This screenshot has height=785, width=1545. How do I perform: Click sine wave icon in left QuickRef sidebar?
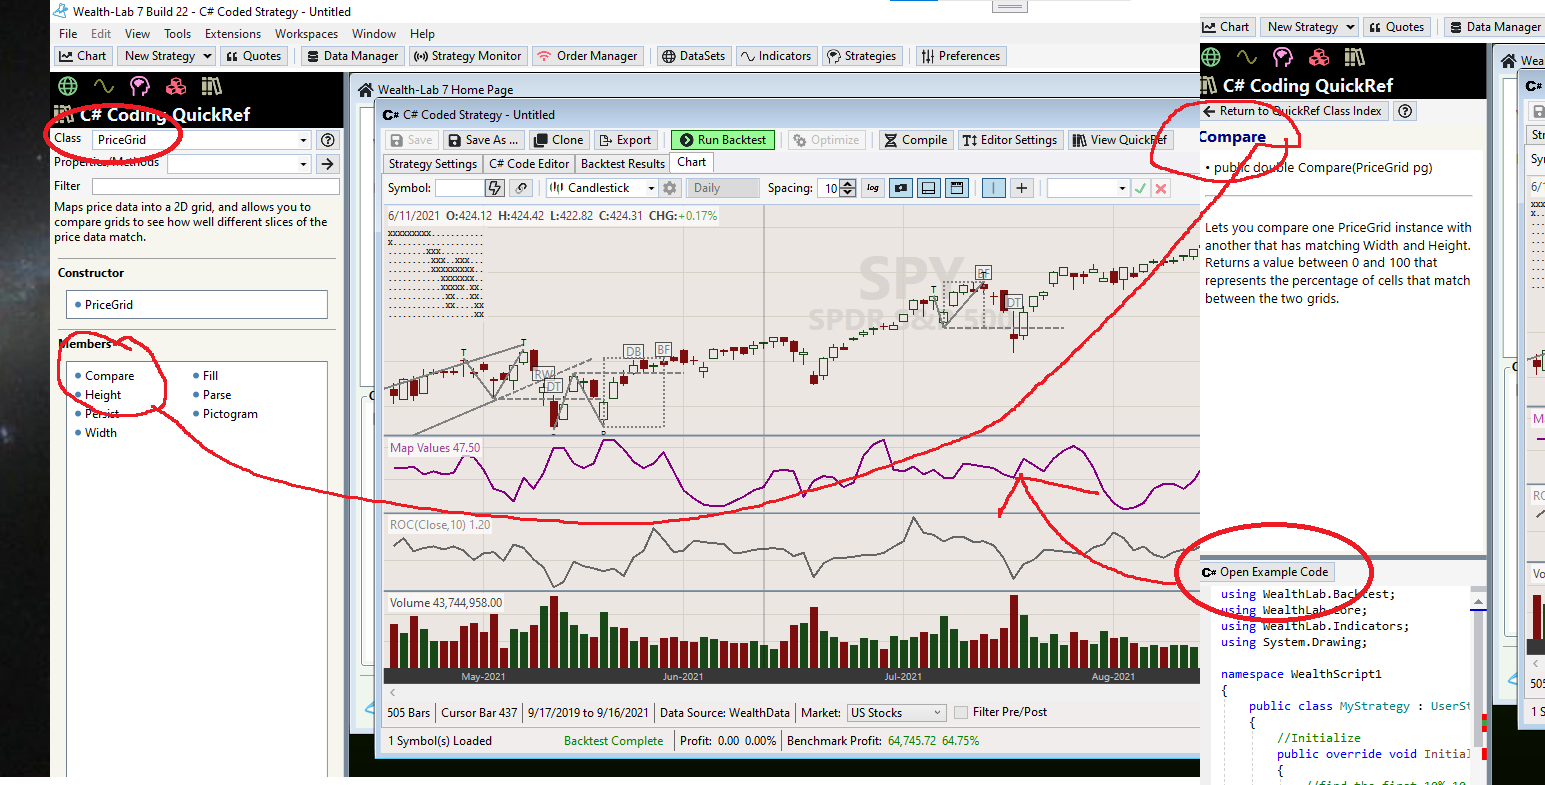click(104, 86)
